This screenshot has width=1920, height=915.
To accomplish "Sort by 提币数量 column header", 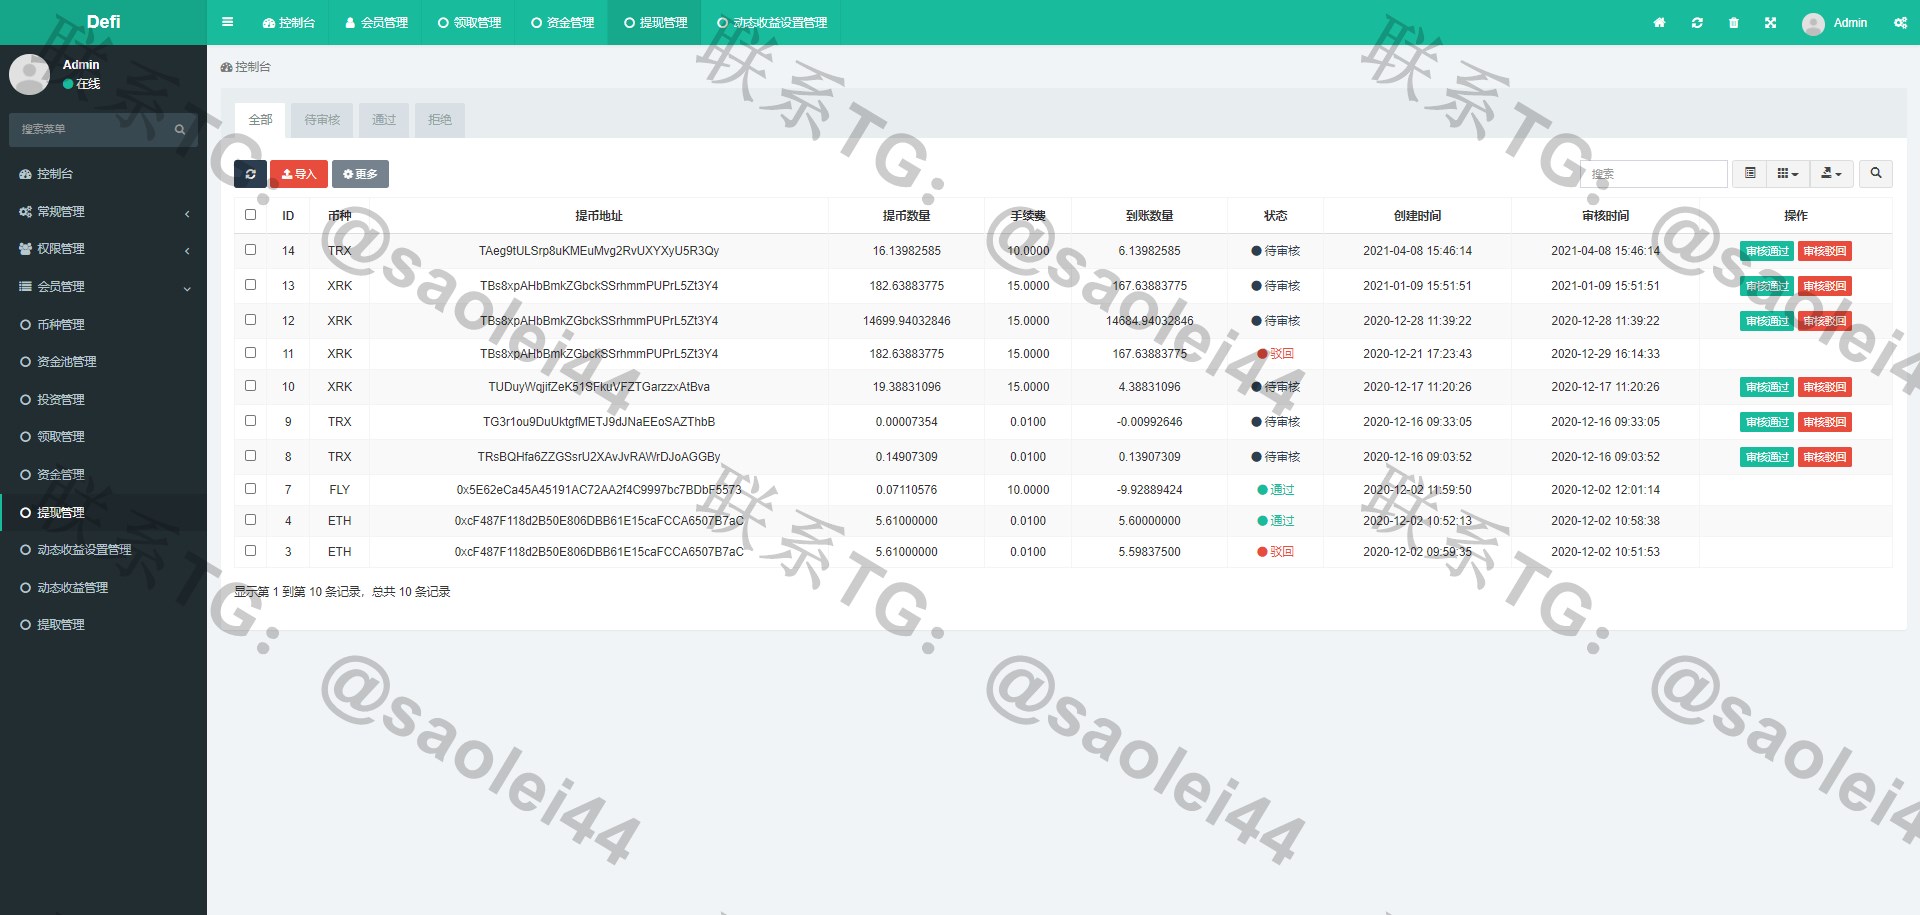I will (906, 216).
